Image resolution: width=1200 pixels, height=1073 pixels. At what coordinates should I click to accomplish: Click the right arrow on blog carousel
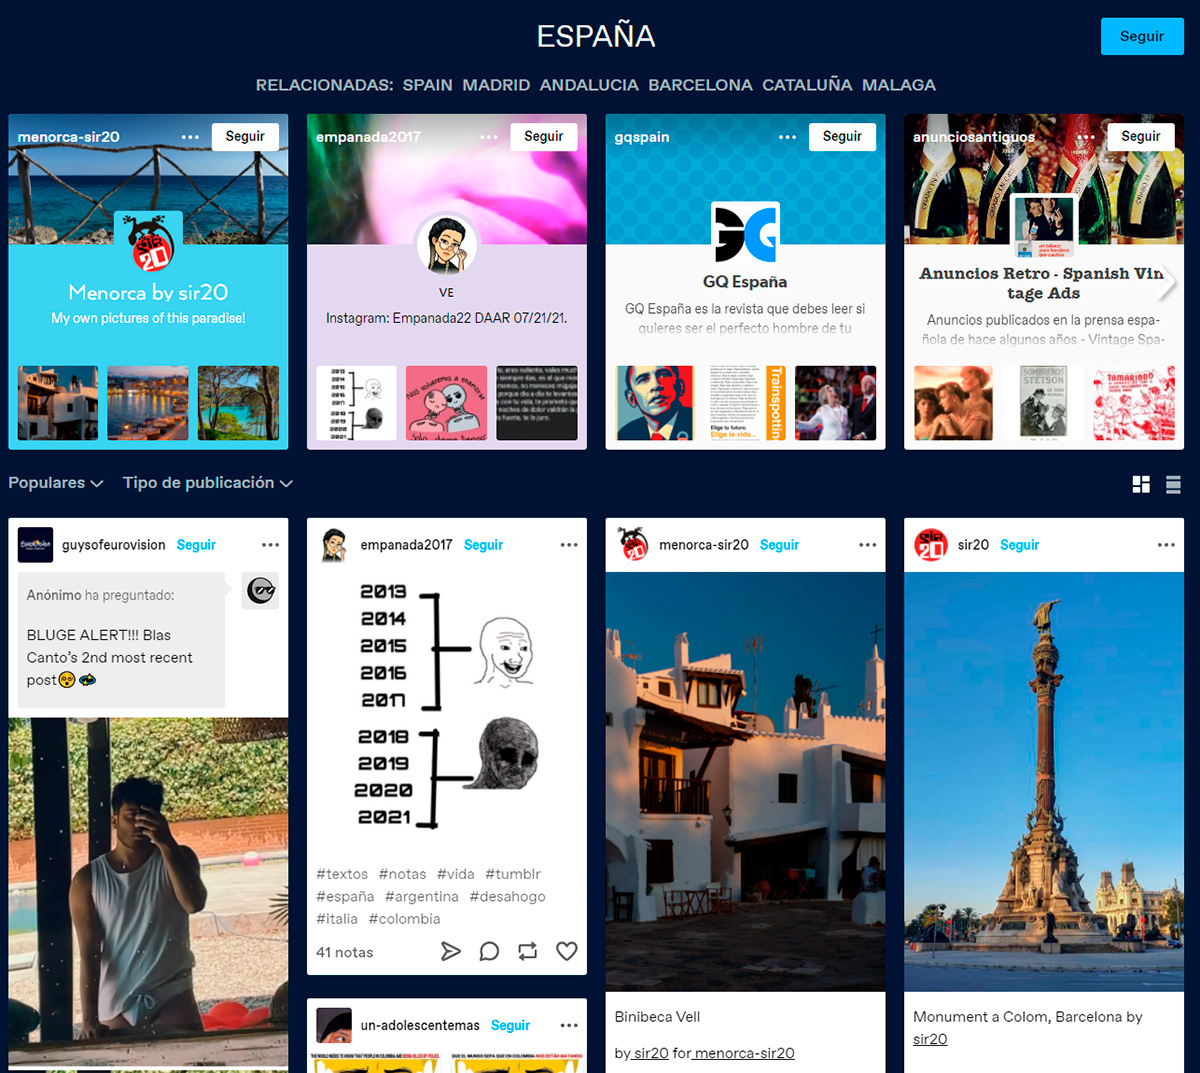[1166, 283]
